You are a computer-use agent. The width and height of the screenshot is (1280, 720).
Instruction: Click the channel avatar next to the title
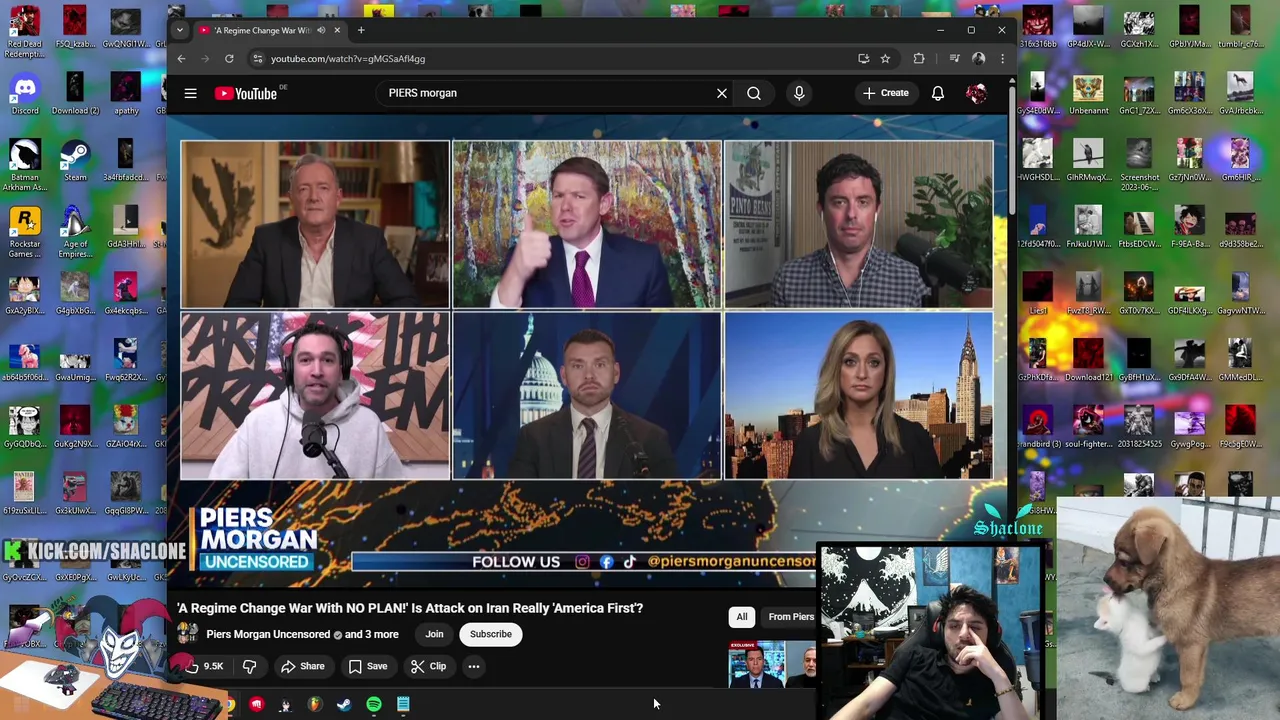coord(188,634)
